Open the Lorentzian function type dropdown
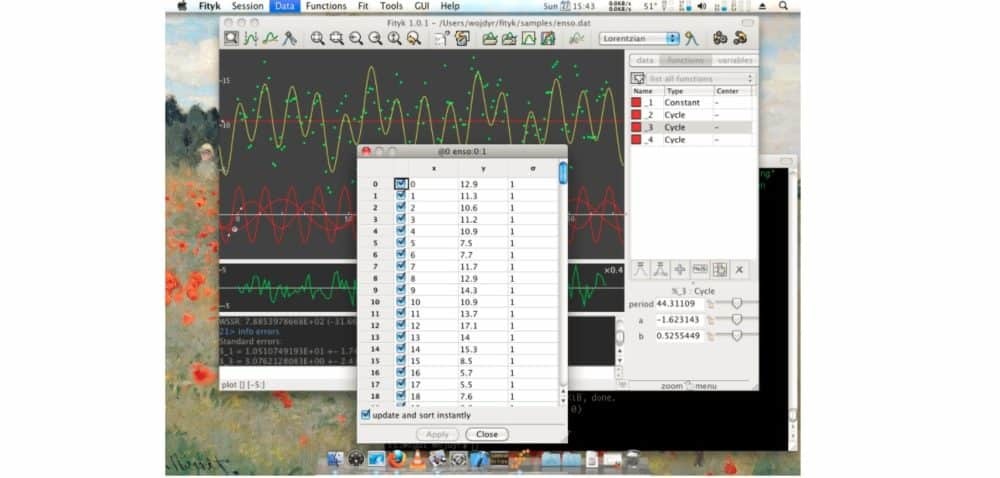This screenshot has height=478, width=1000. [639, 39]
